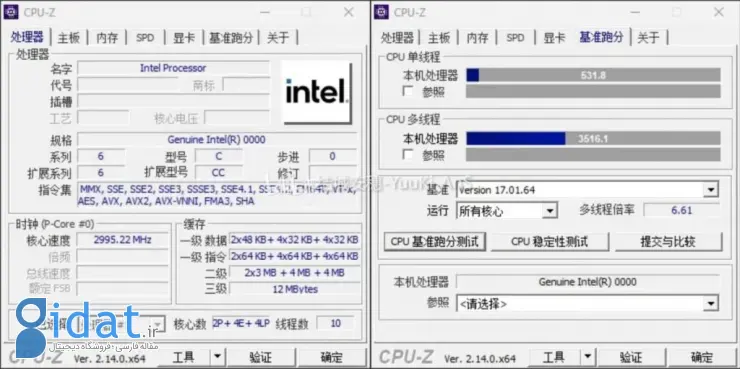740x369 pixels.
Task: Open SPD tab in right window
Action: click(515, 38)
